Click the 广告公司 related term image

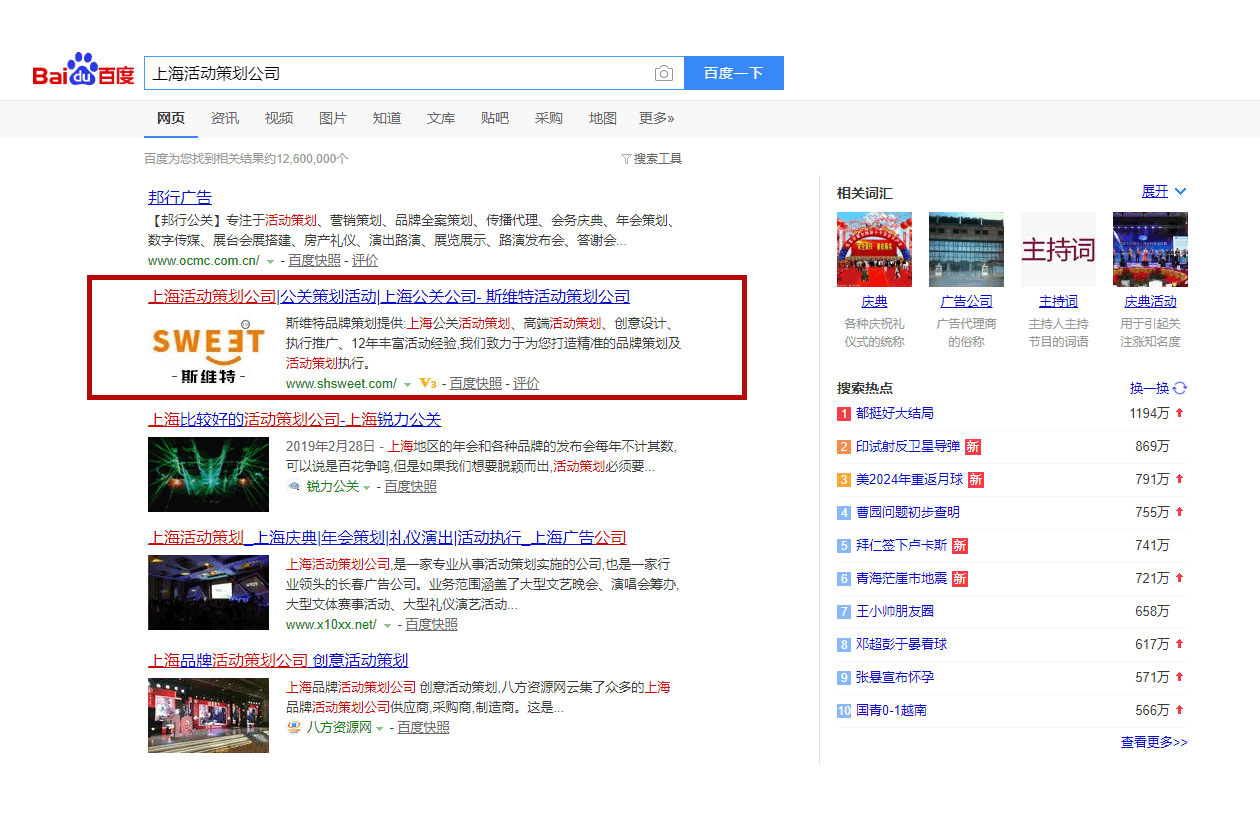(x=966, y=249)
